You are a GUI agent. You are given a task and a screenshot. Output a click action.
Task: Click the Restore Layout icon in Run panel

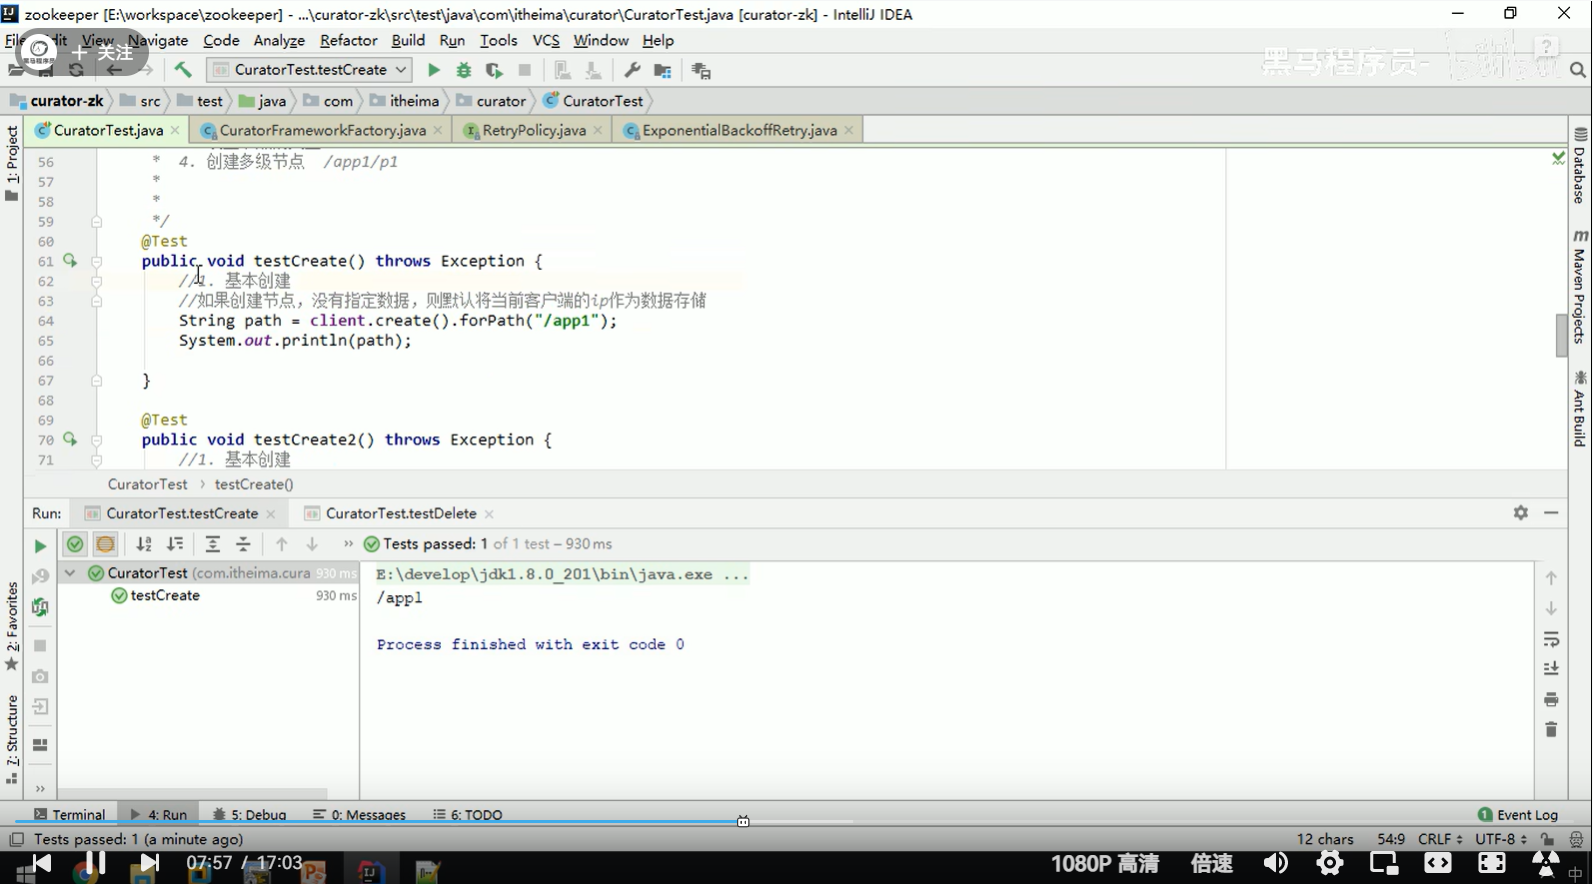[x=40, y=745]
